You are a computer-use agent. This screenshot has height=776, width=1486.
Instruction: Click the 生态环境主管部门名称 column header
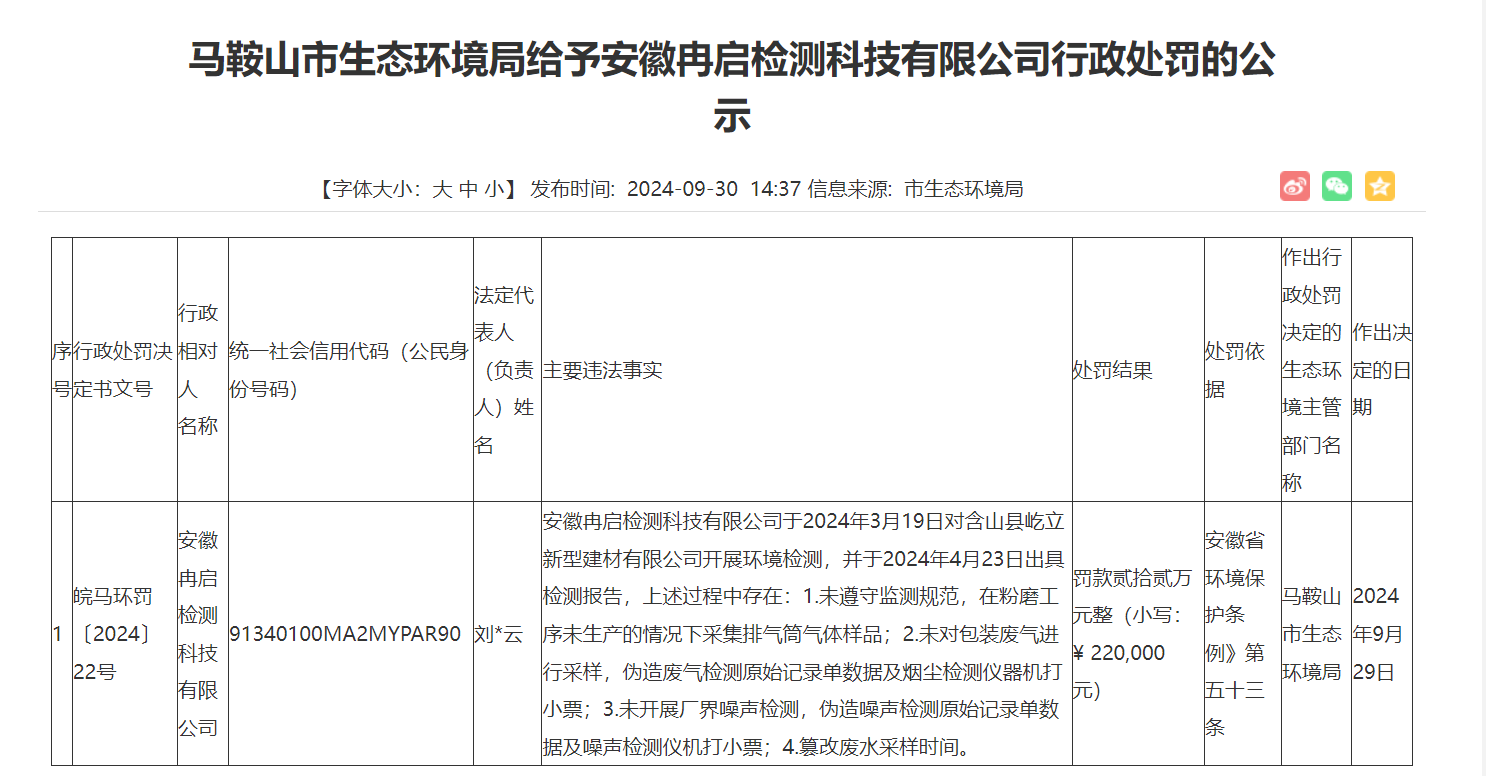(1316, 370)
